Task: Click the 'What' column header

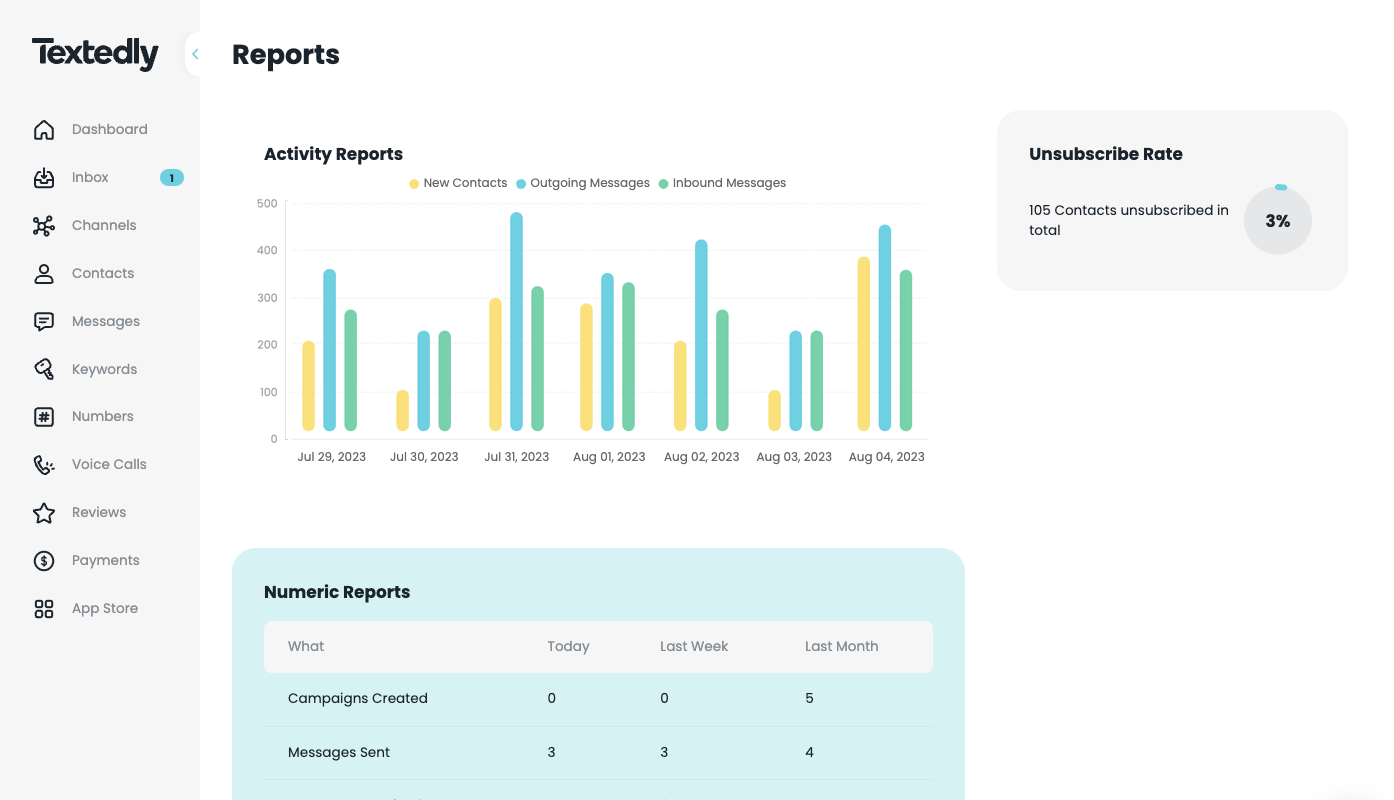Action: tap(306, 646)
